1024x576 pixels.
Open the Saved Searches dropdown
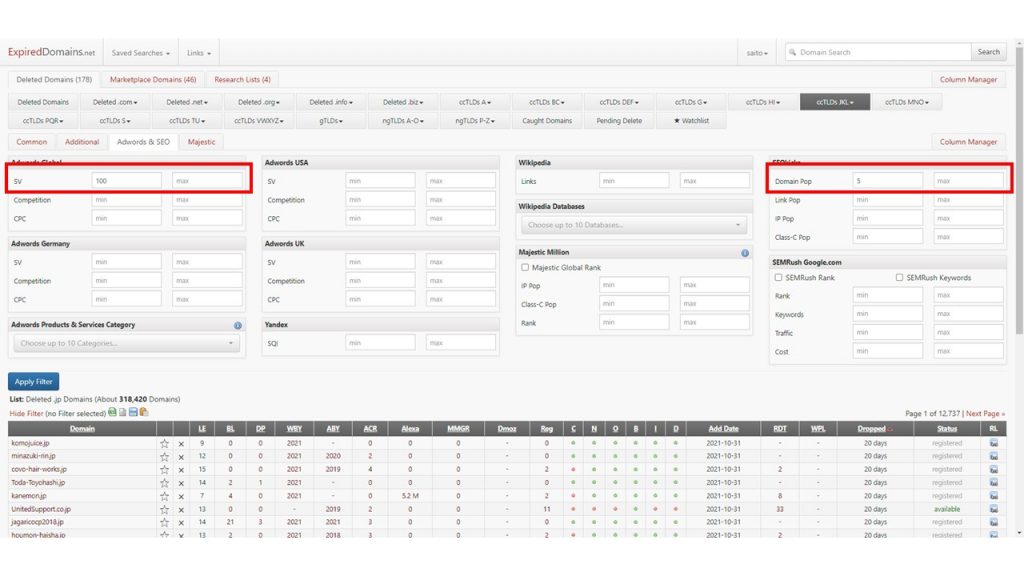click(x=140, y=53)
